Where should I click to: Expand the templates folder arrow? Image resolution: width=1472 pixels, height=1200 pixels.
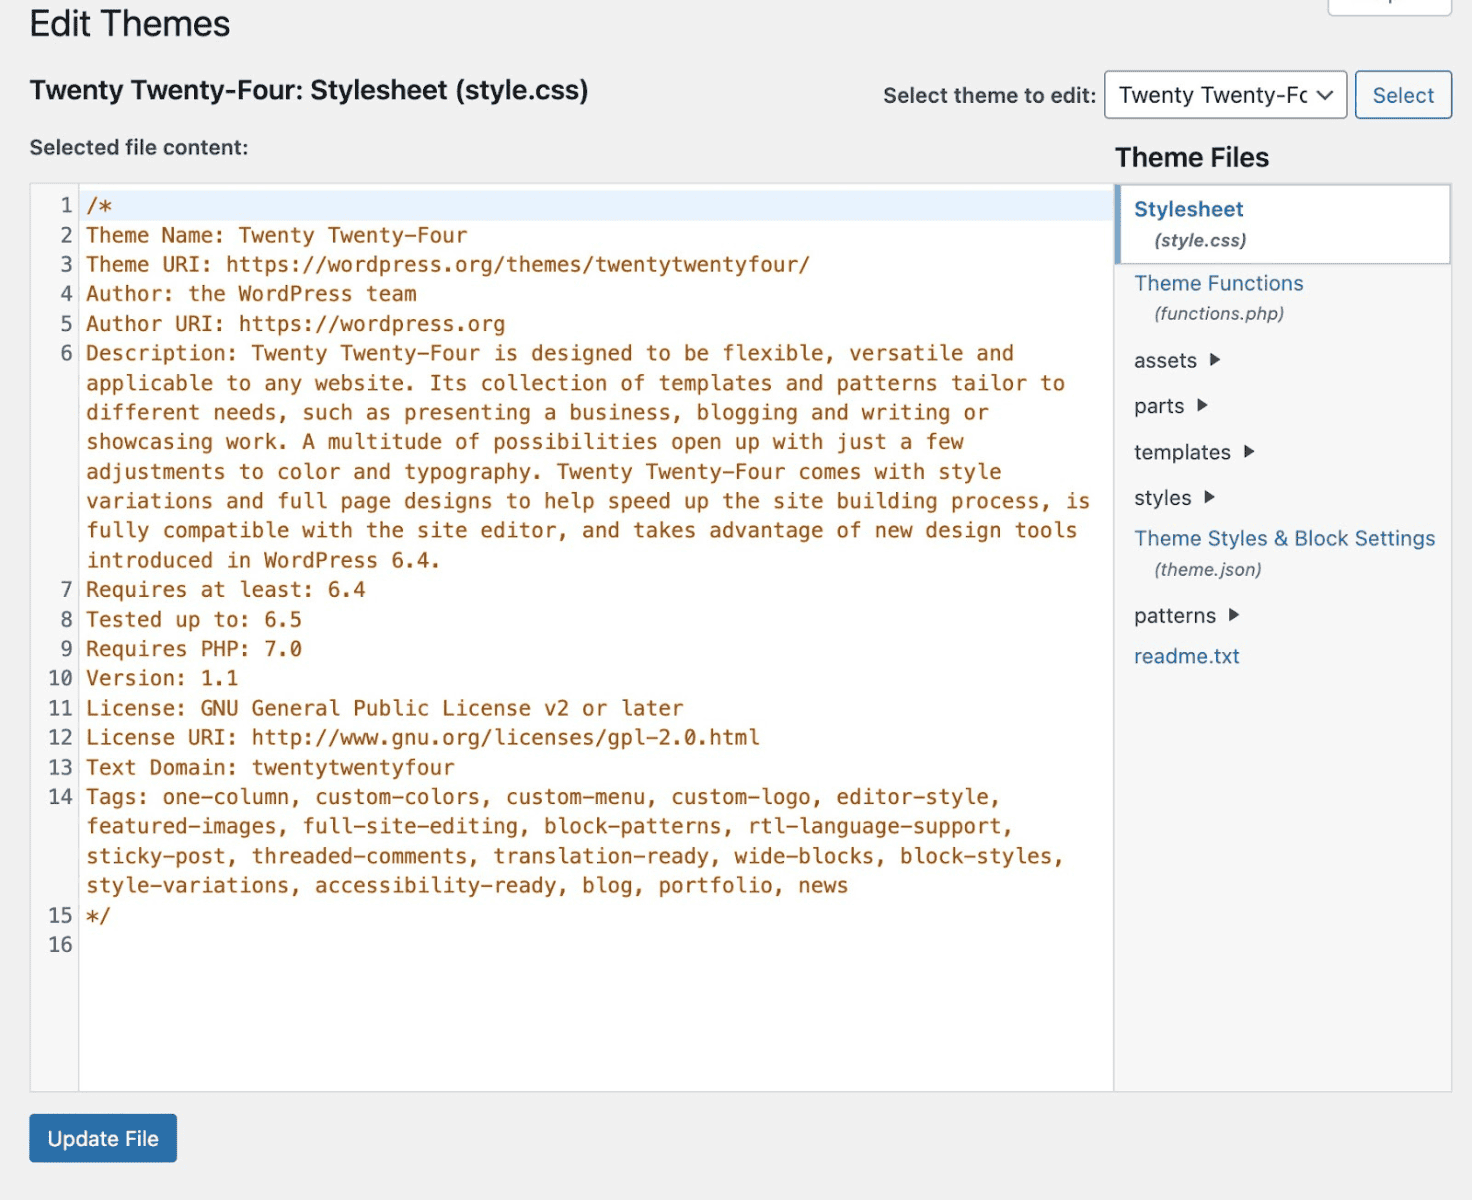pos(1249,452)
